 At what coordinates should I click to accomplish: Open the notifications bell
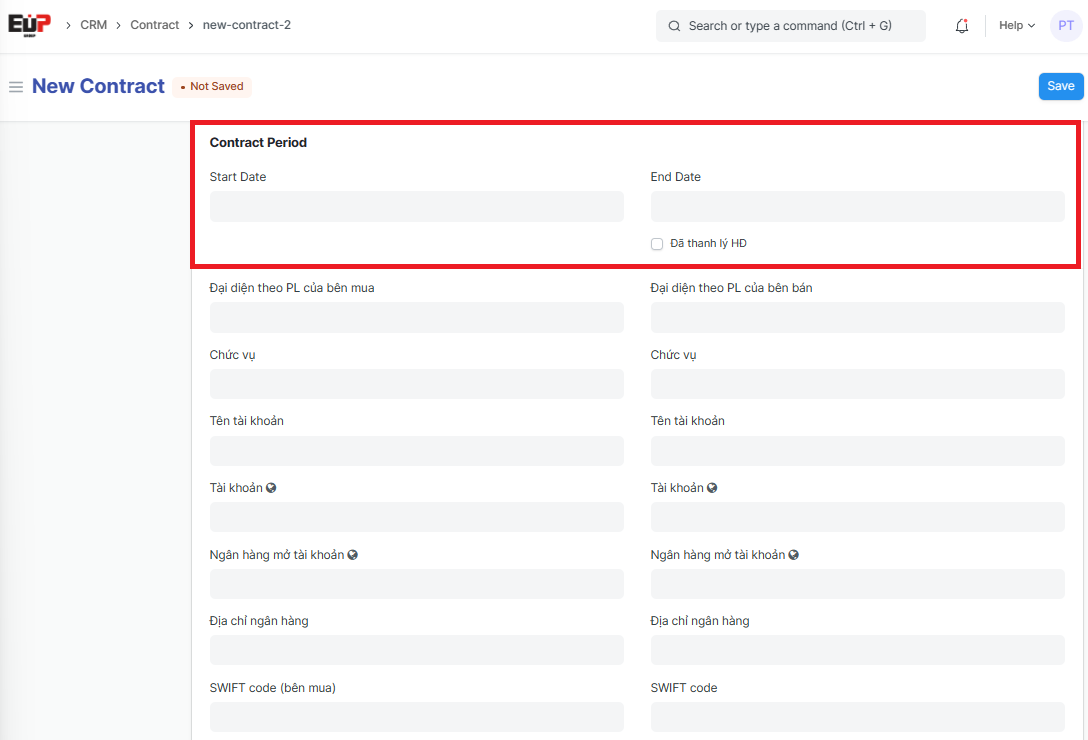[962, 26]
